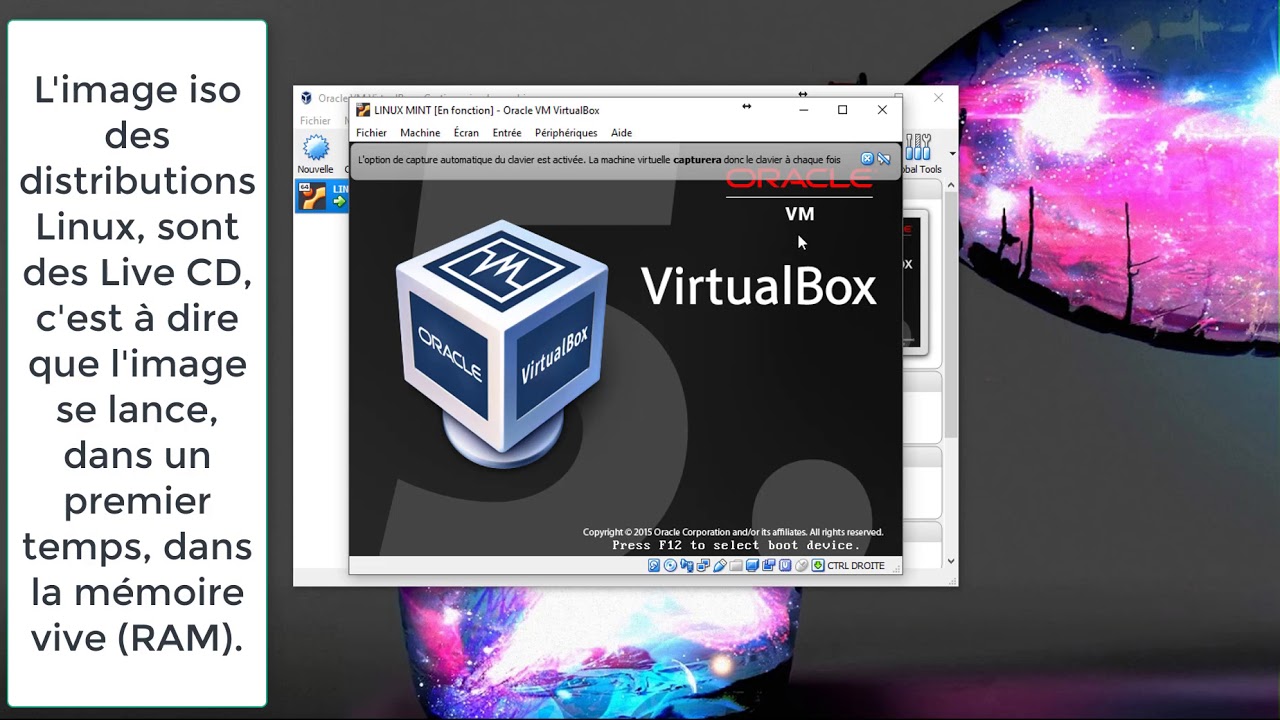Image resolution: width=1280 pixels, height=720 pixels.
Task: Select the LINUX MINT machine in Manager list
Action: tap(322, 196)
